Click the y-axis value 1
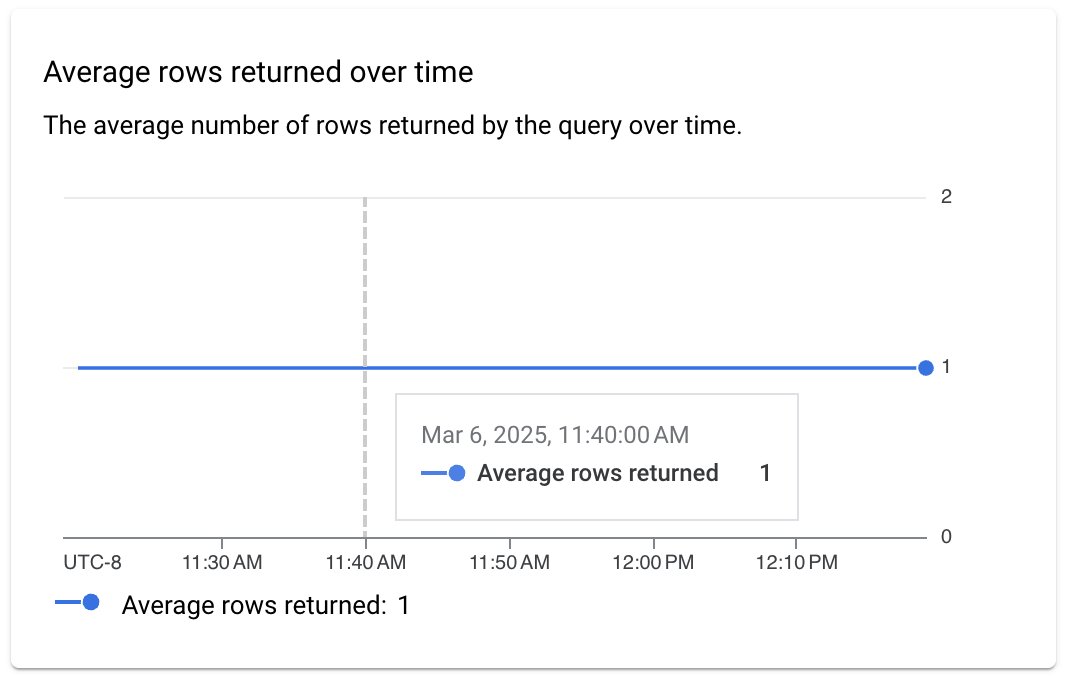1065x678 pixels. pos(946,367)
